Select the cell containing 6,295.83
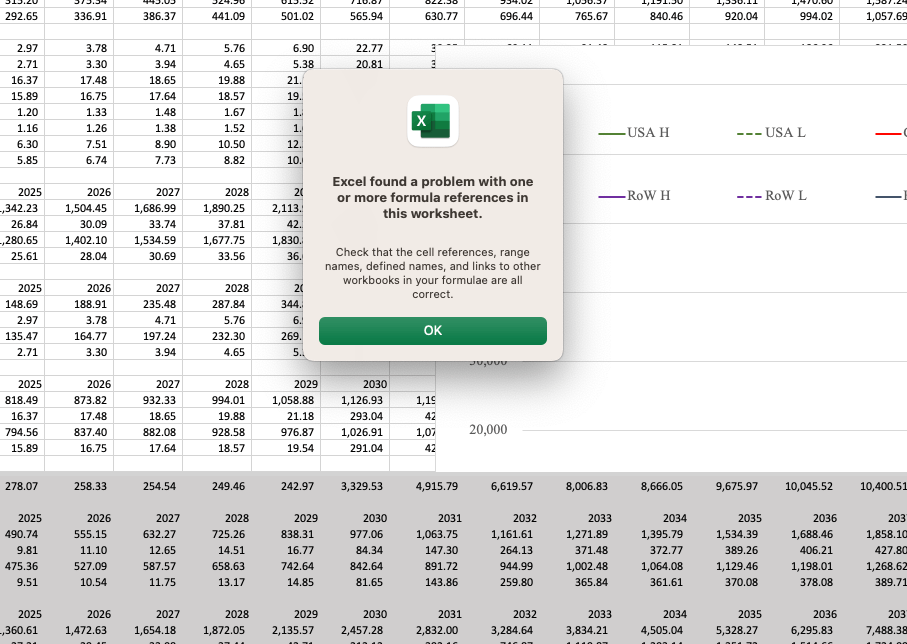Image resolution: width=907 pixels, height=644 pixels. coord(802,631)
